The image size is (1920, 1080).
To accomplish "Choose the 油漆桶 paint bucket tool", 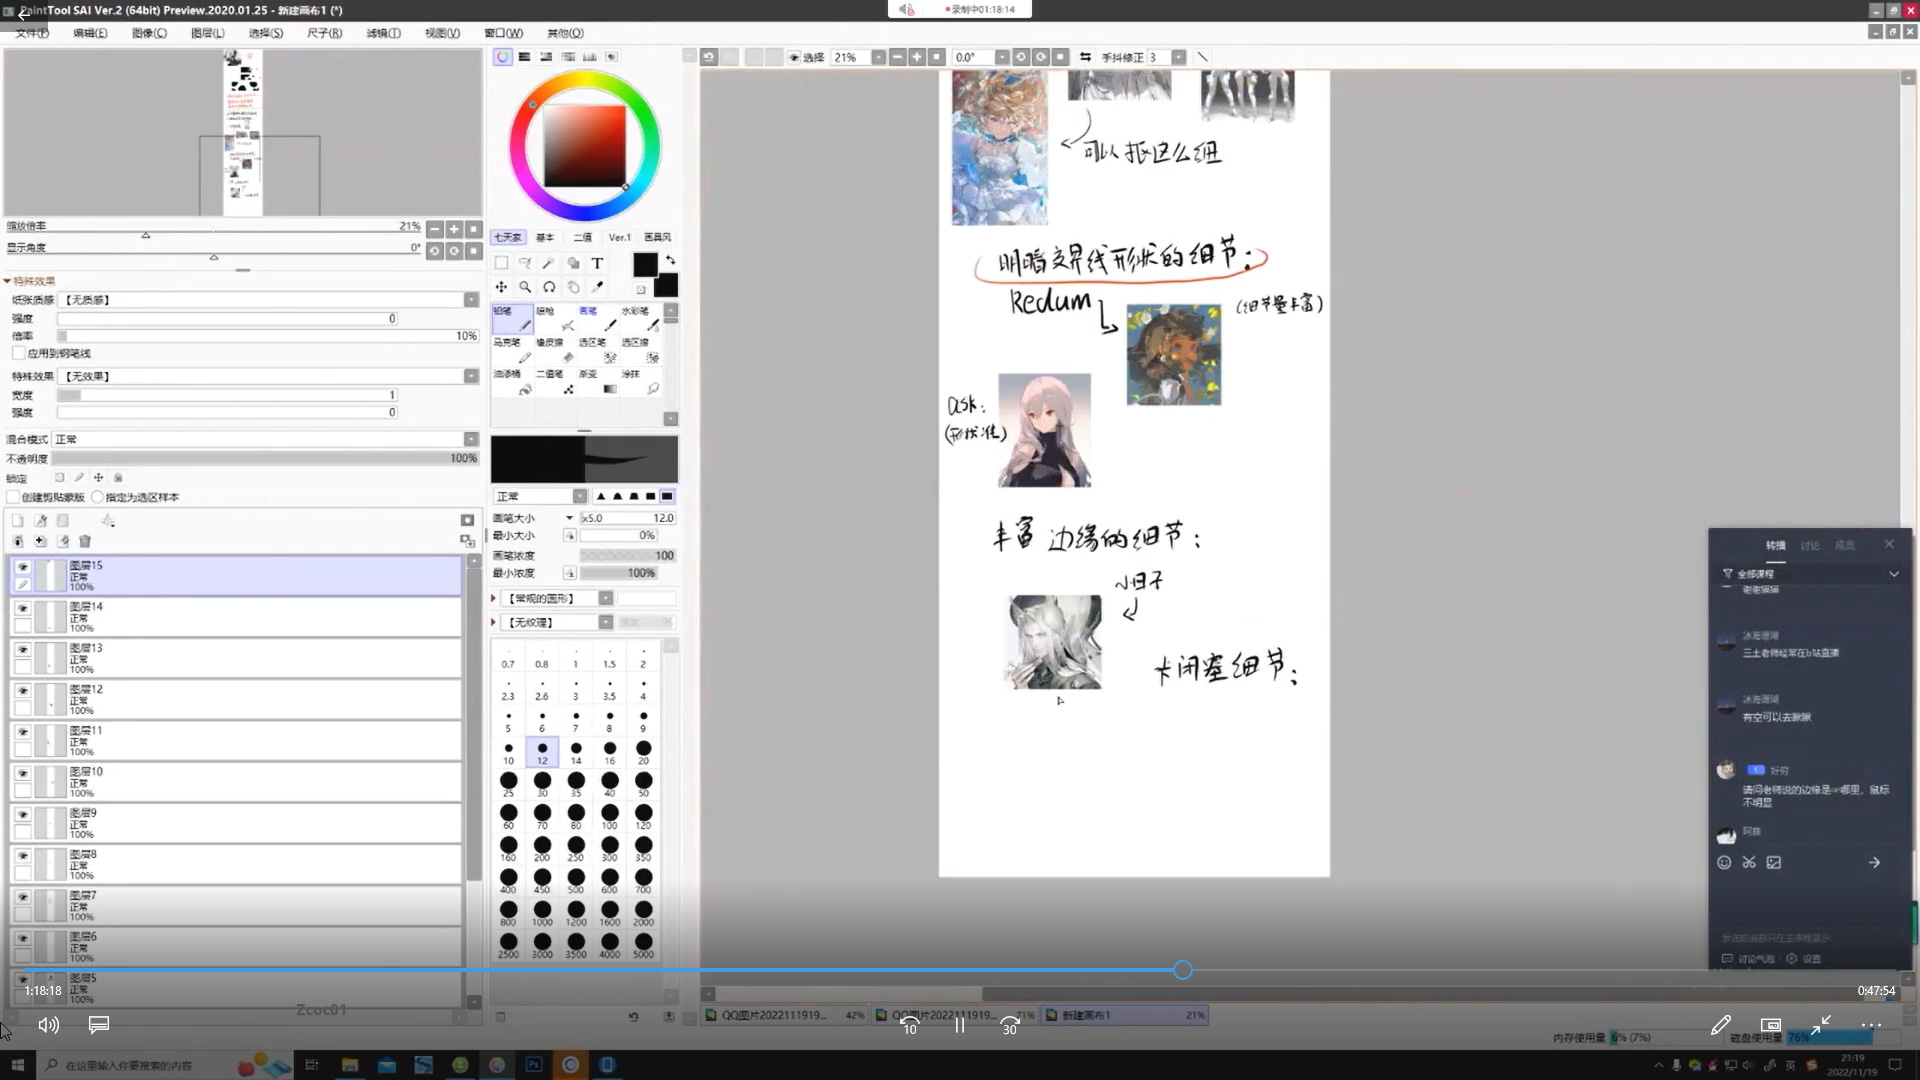I will point(512,381).
